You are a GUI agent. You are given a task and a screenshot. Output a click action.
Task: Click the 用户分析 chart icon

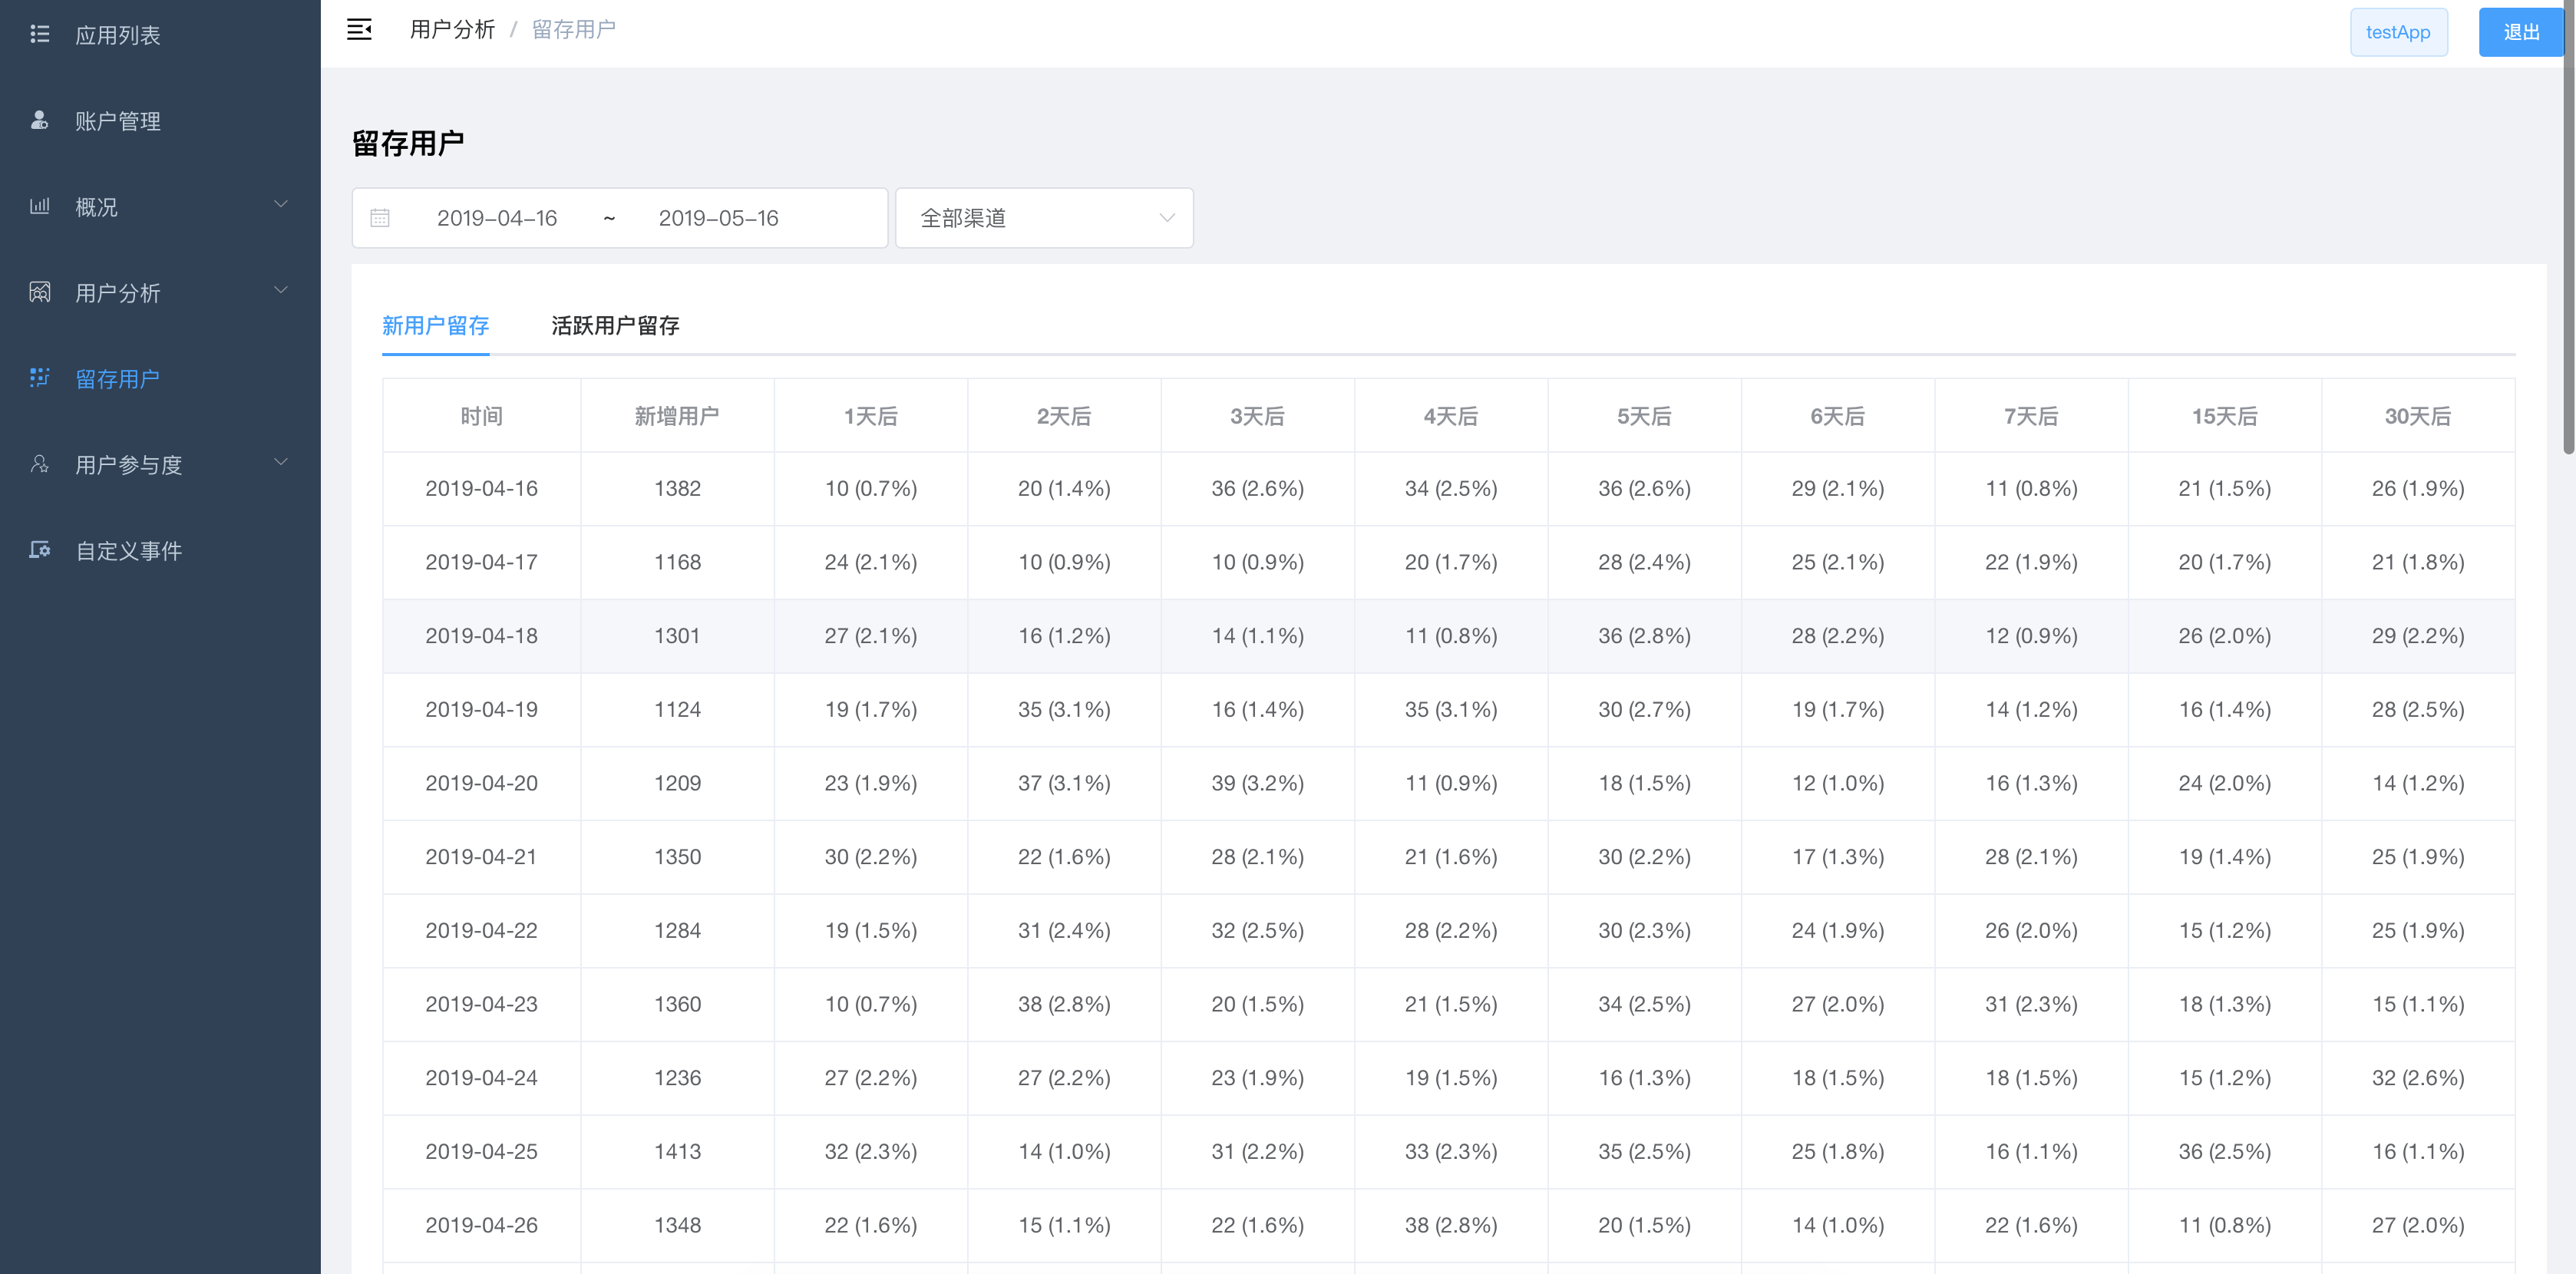tap(40, 292)
